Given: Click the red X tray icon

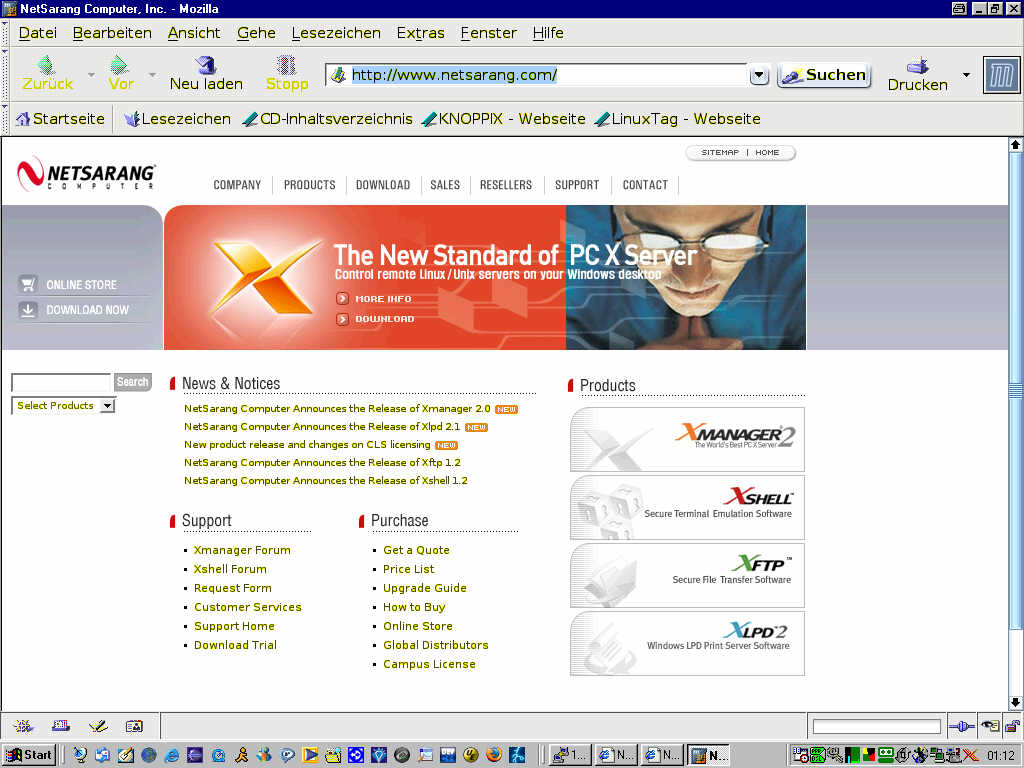Looking at the screenshot, I should point(970,756).
